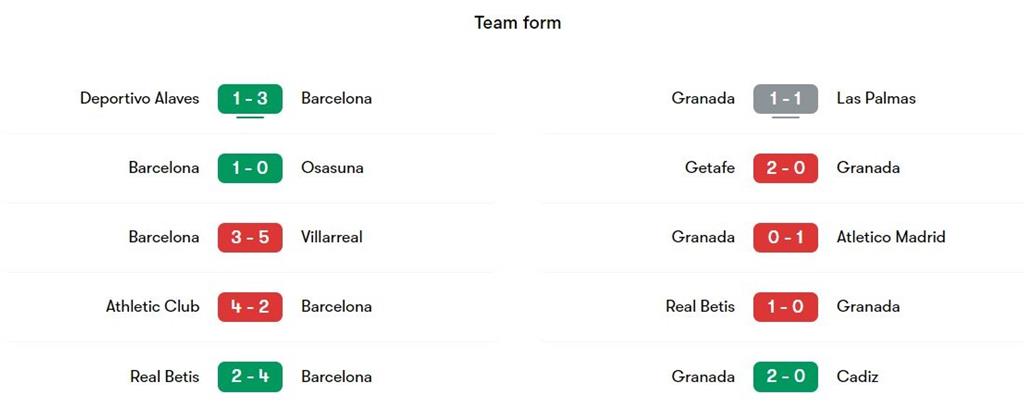Click the Athletic Club team name

click(152, 307)
